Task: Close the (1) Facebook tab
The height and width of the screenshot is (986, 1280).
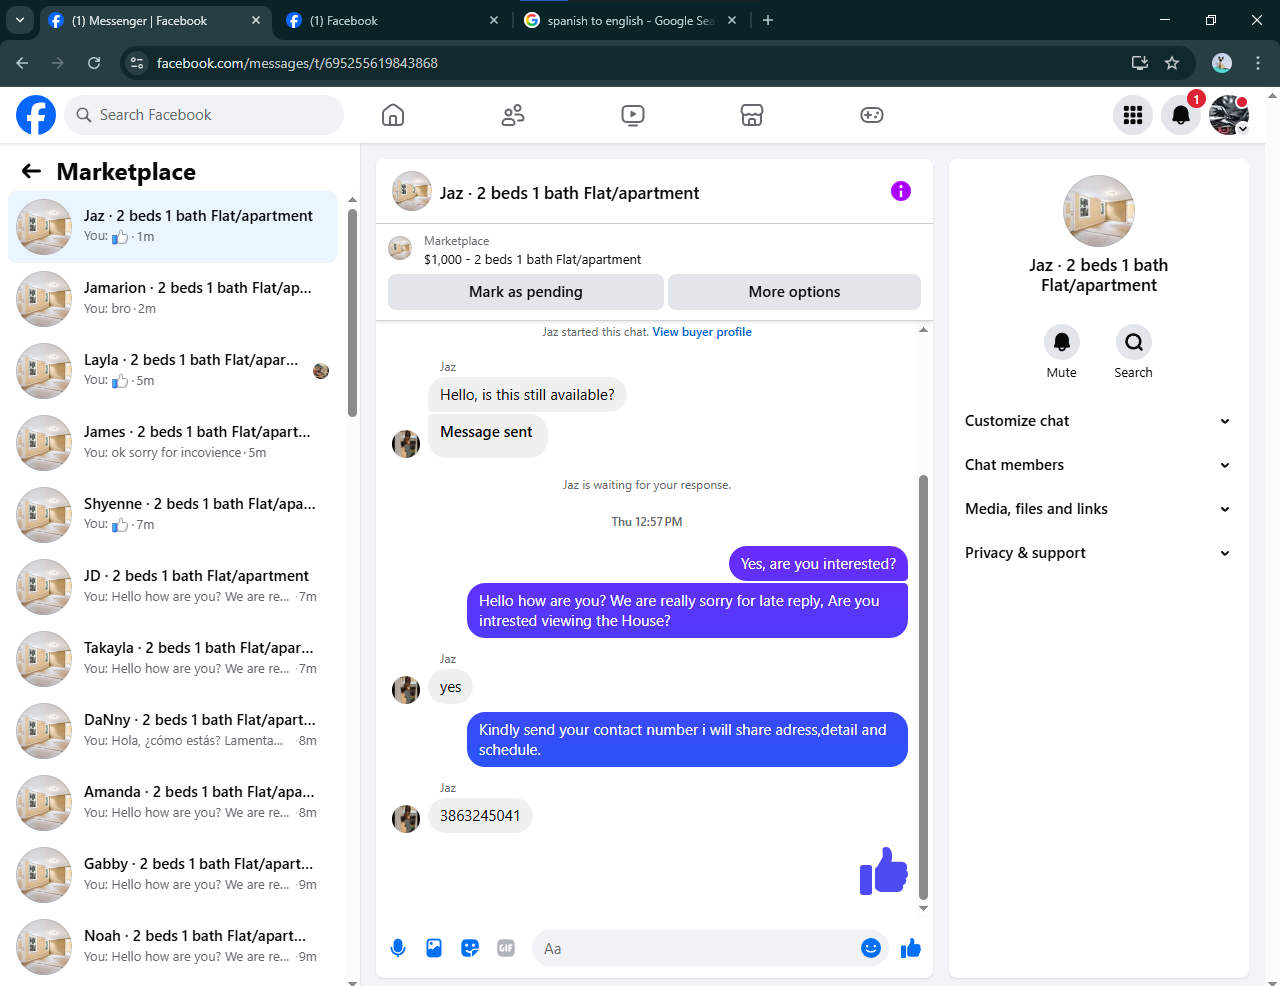Action: [494, 20]
